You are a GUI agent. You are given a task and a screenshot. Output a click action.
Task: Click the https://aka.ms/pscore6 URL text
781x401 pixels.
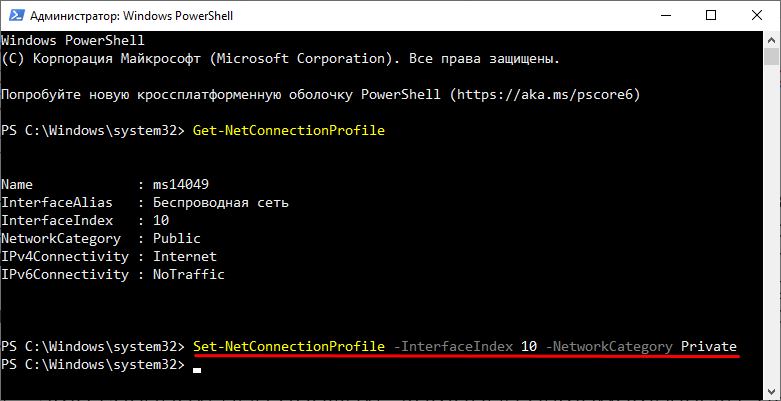tap(545, 95)
